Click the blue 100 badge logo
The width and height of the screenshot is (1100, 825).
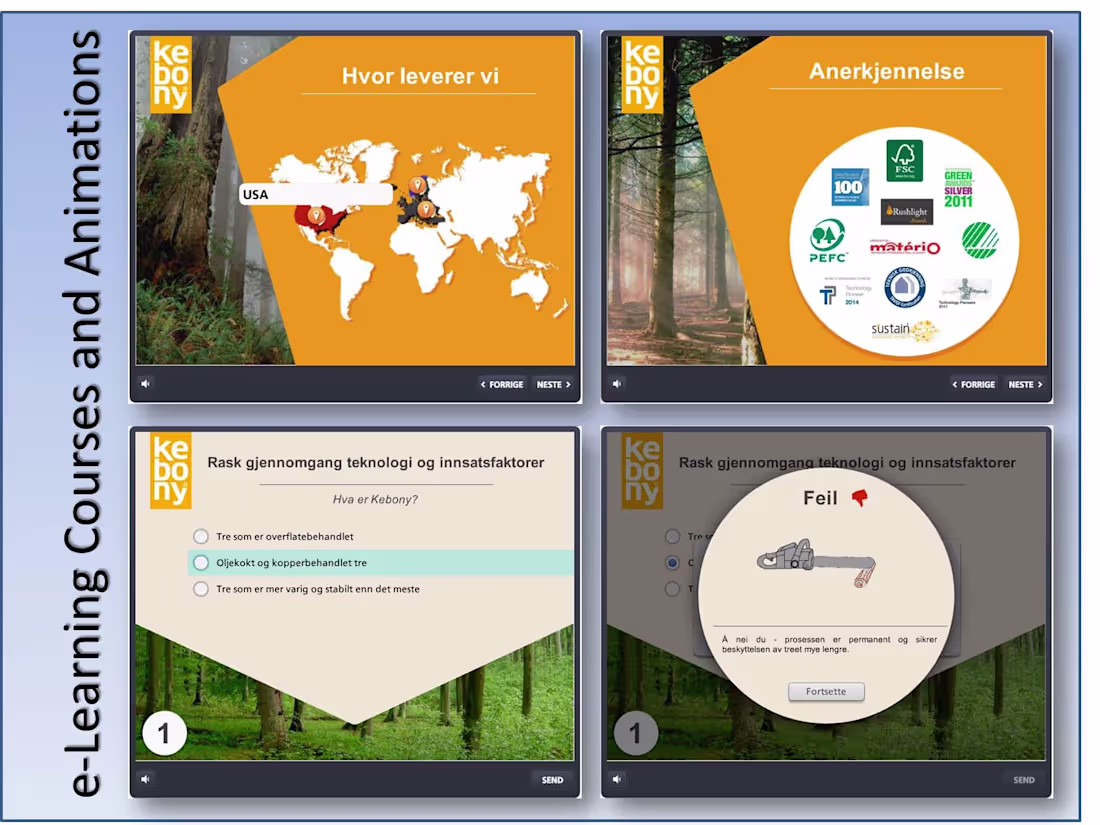[x=850, y=187]
